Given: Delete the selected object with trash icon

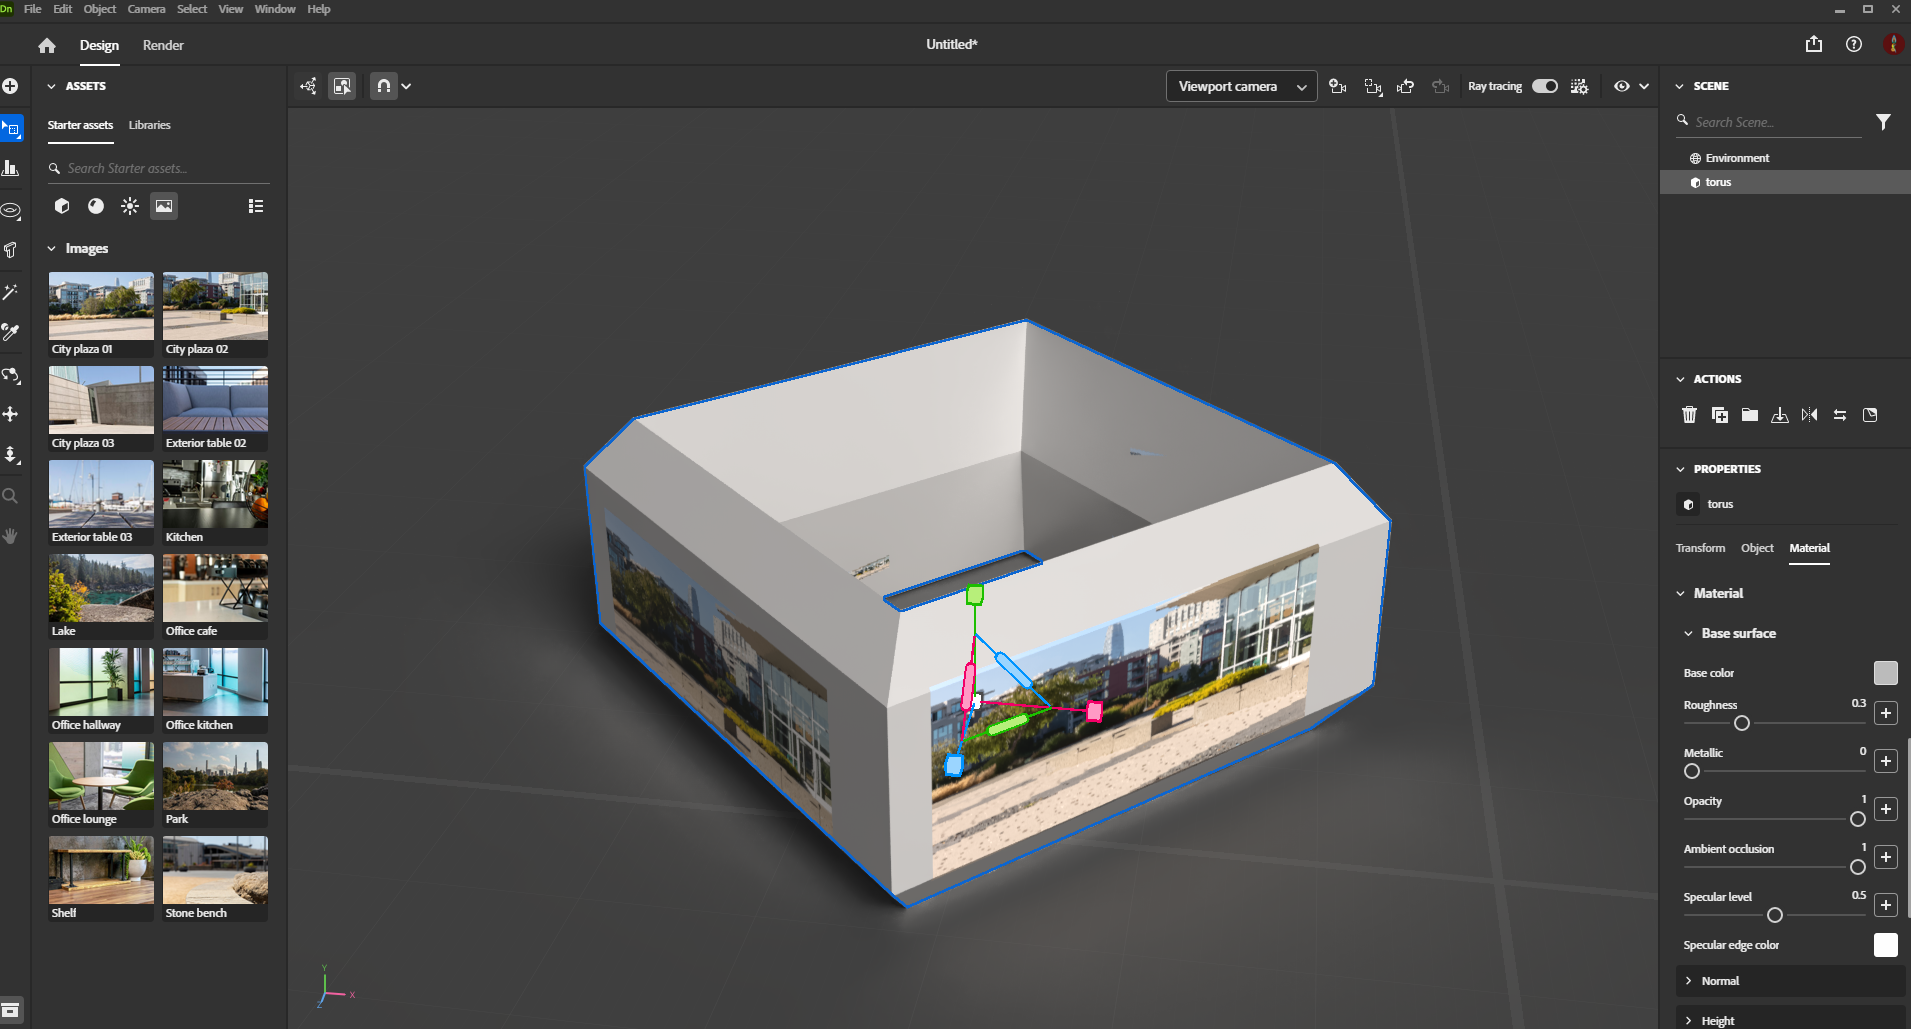Looking at the screenshot, I should (x=1689, y=415).
